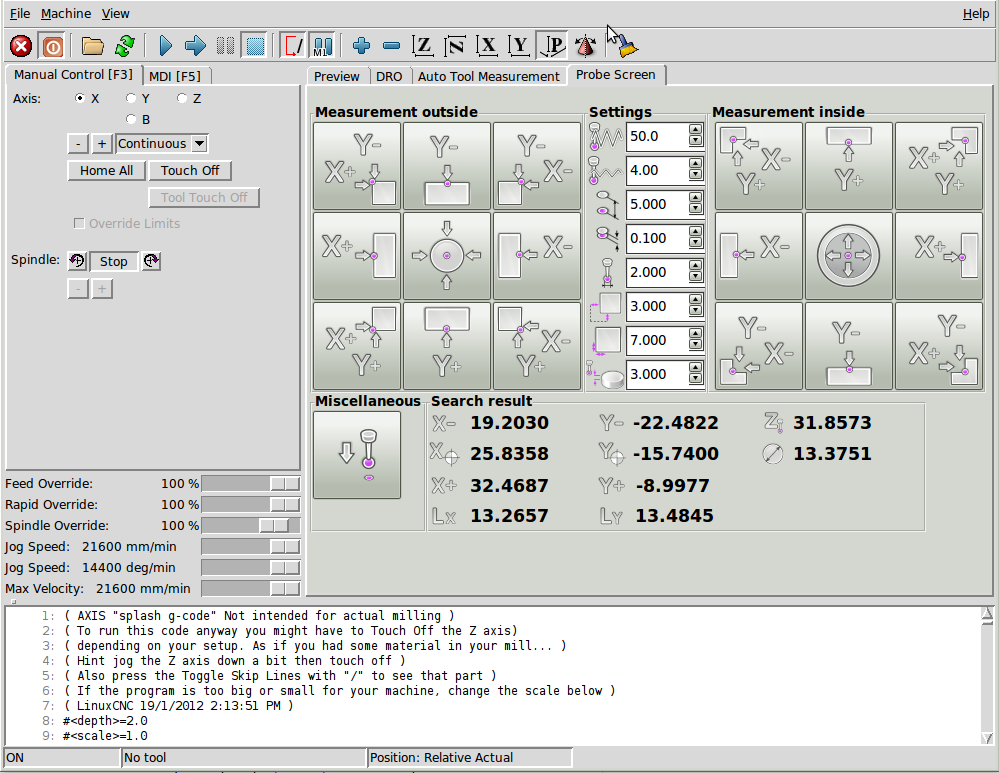Click the Touch Off button
This screenshot has width=999, height=773.
[x=190, y=171]
